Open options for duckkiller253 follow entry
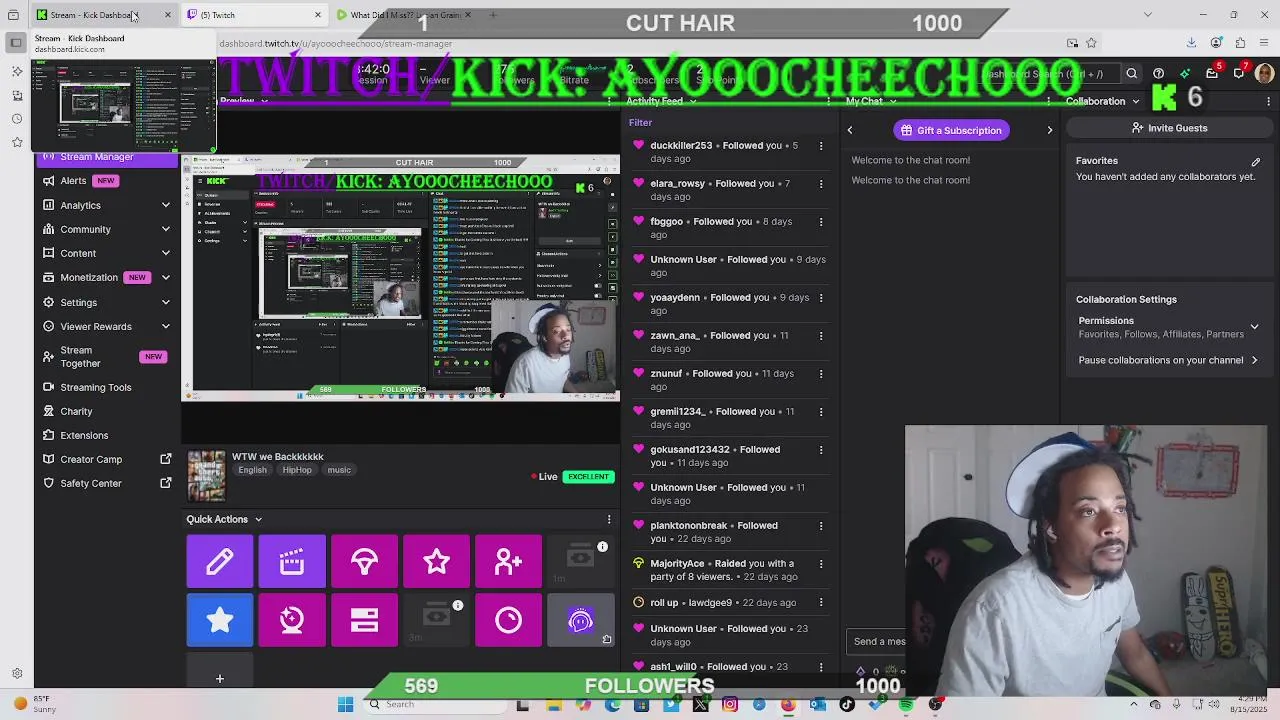The height and width of the screenshot is (720, 1280). [821, 146]
